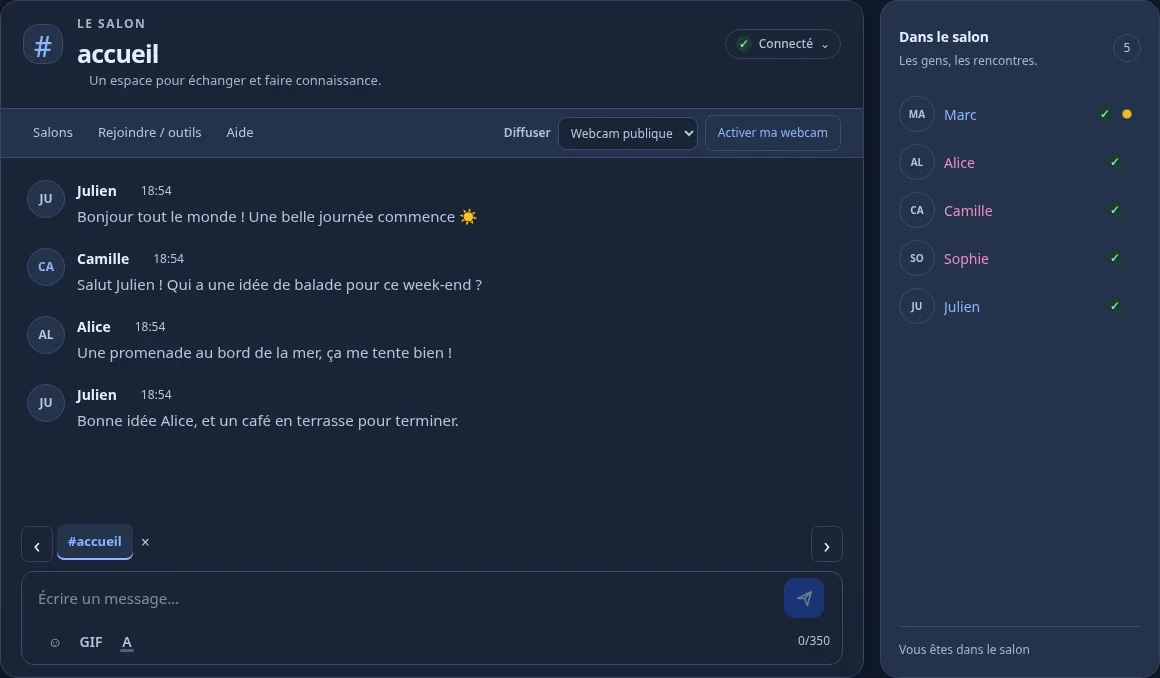Send message with paper plane button
The width and height of the screenshot is (1160, 678).
click(804, 598)
